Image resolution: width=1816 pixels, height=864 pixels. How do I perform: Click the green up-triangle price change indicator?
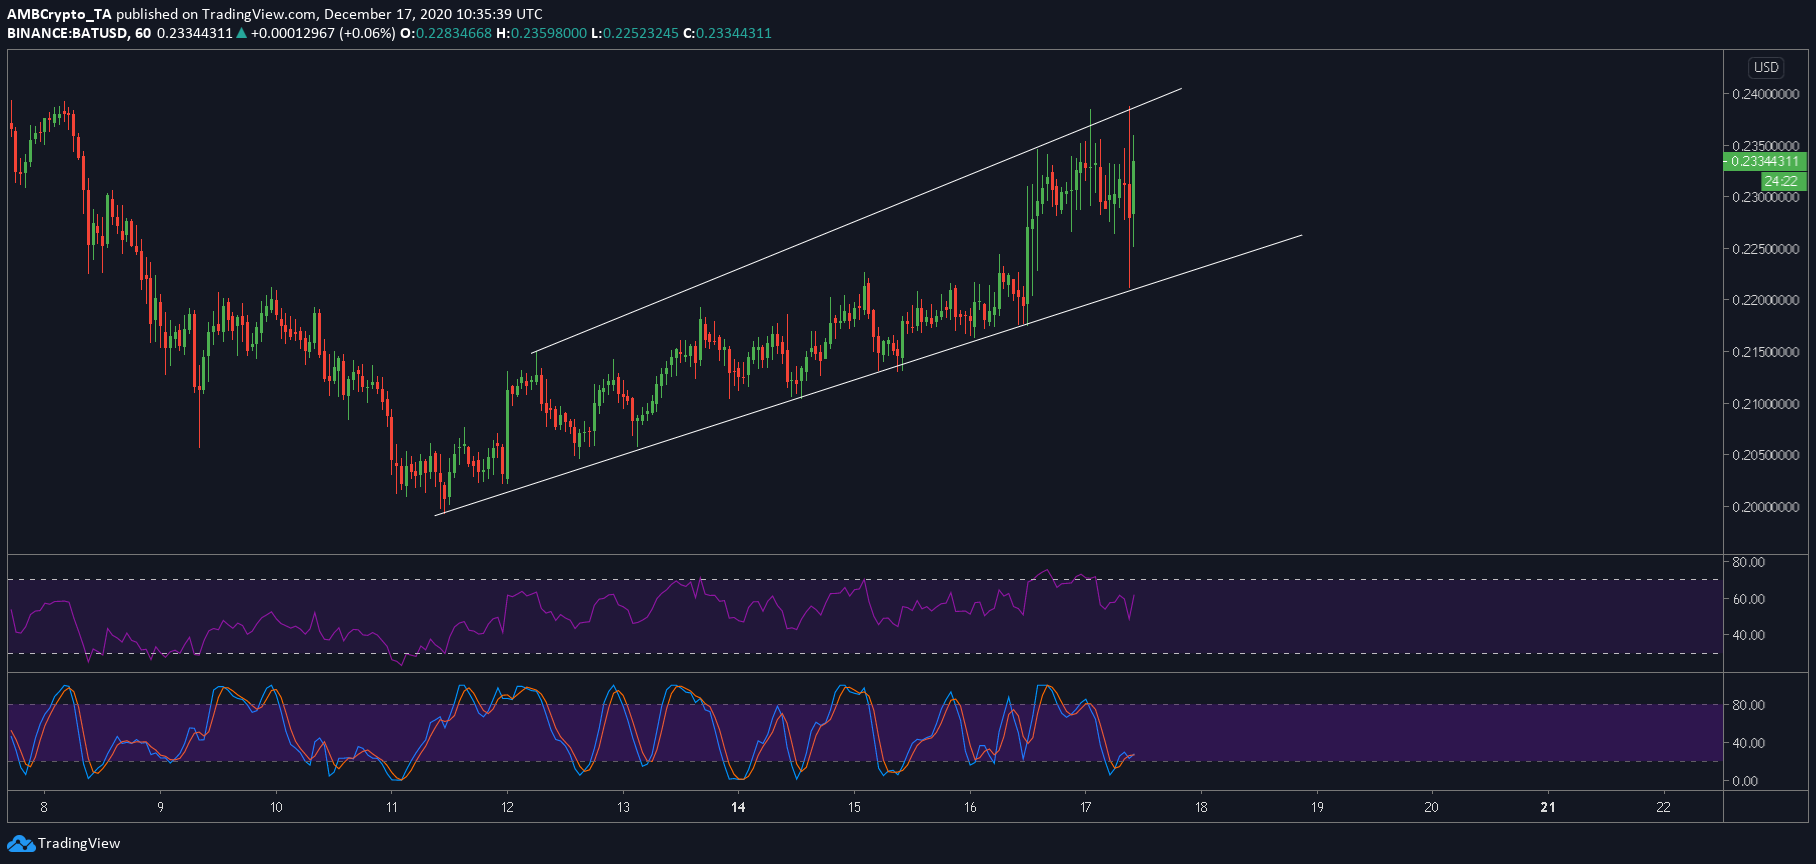(x=241, y=33)
